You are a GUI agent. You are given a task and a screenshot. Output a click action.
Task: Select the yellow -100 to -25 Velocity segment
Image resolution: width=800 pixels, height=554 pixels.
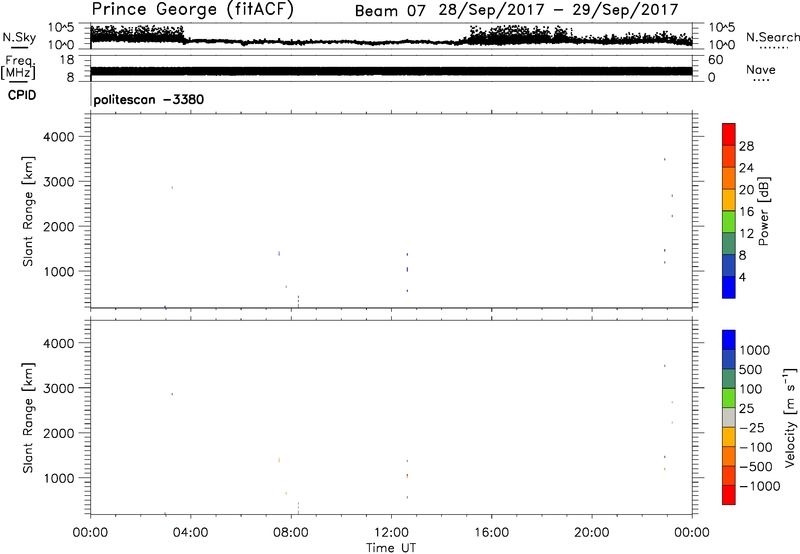click(729, 437)
